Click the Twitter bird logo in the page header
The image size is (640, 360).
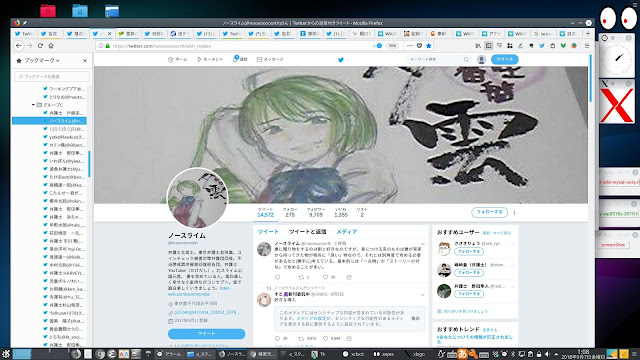tap(341, 60)
